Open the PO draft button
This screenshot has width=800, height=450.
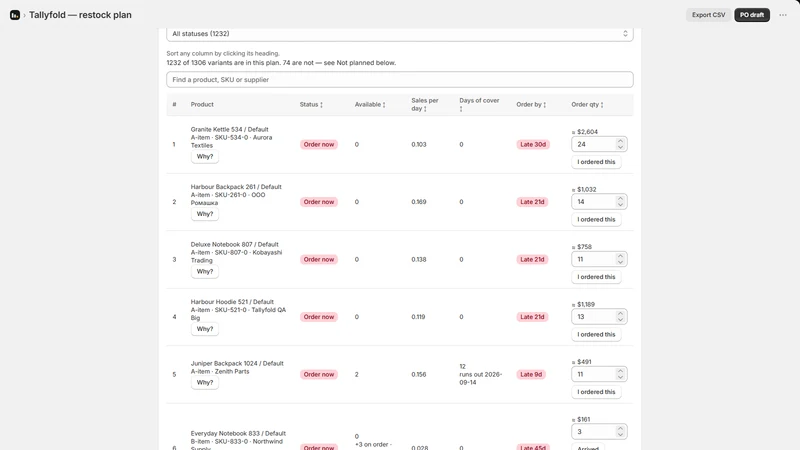752,15
